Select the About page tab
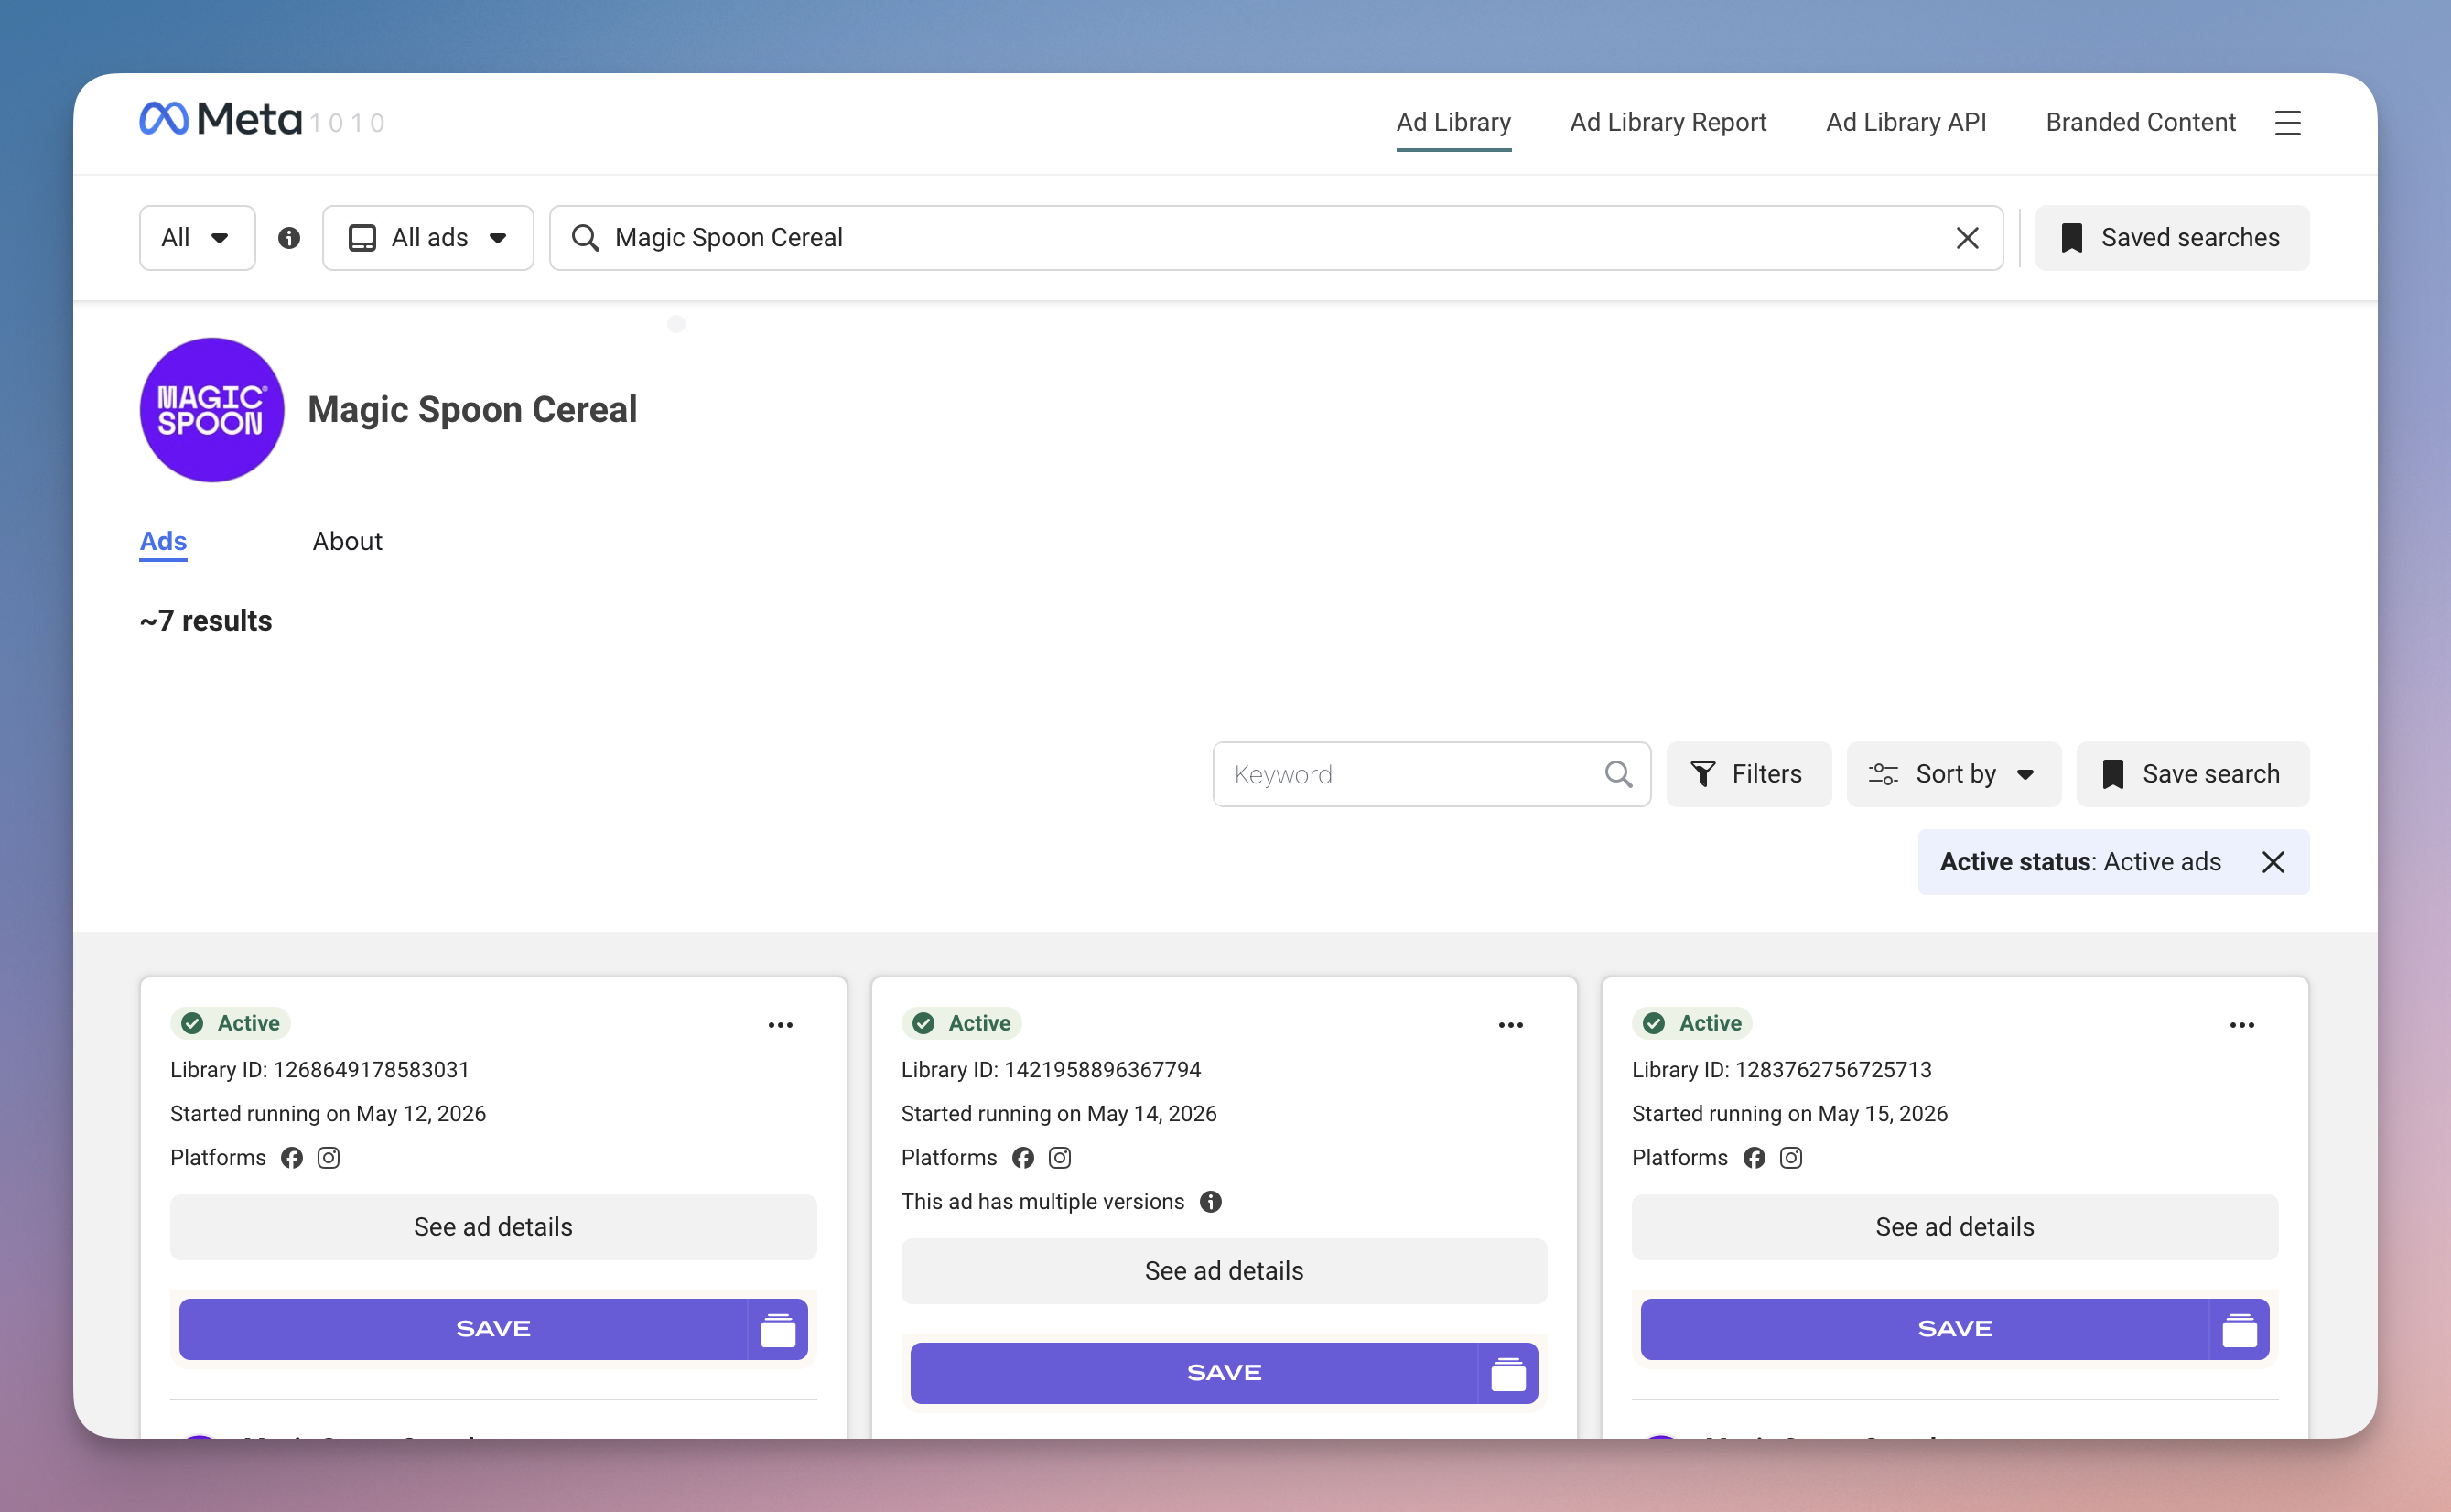Viewport: 2451px width, 1512px height. [347, 541]
